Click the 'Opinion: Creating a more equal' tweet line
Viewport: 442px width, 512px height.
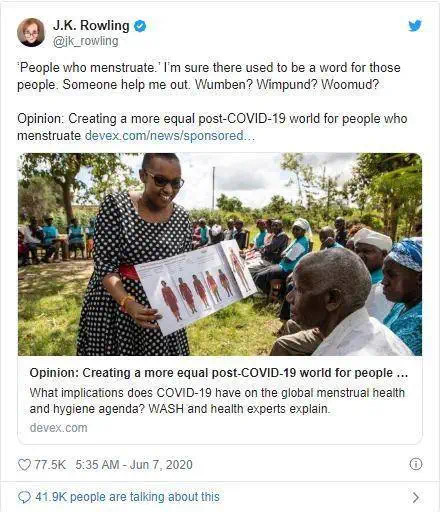(212, 127)
